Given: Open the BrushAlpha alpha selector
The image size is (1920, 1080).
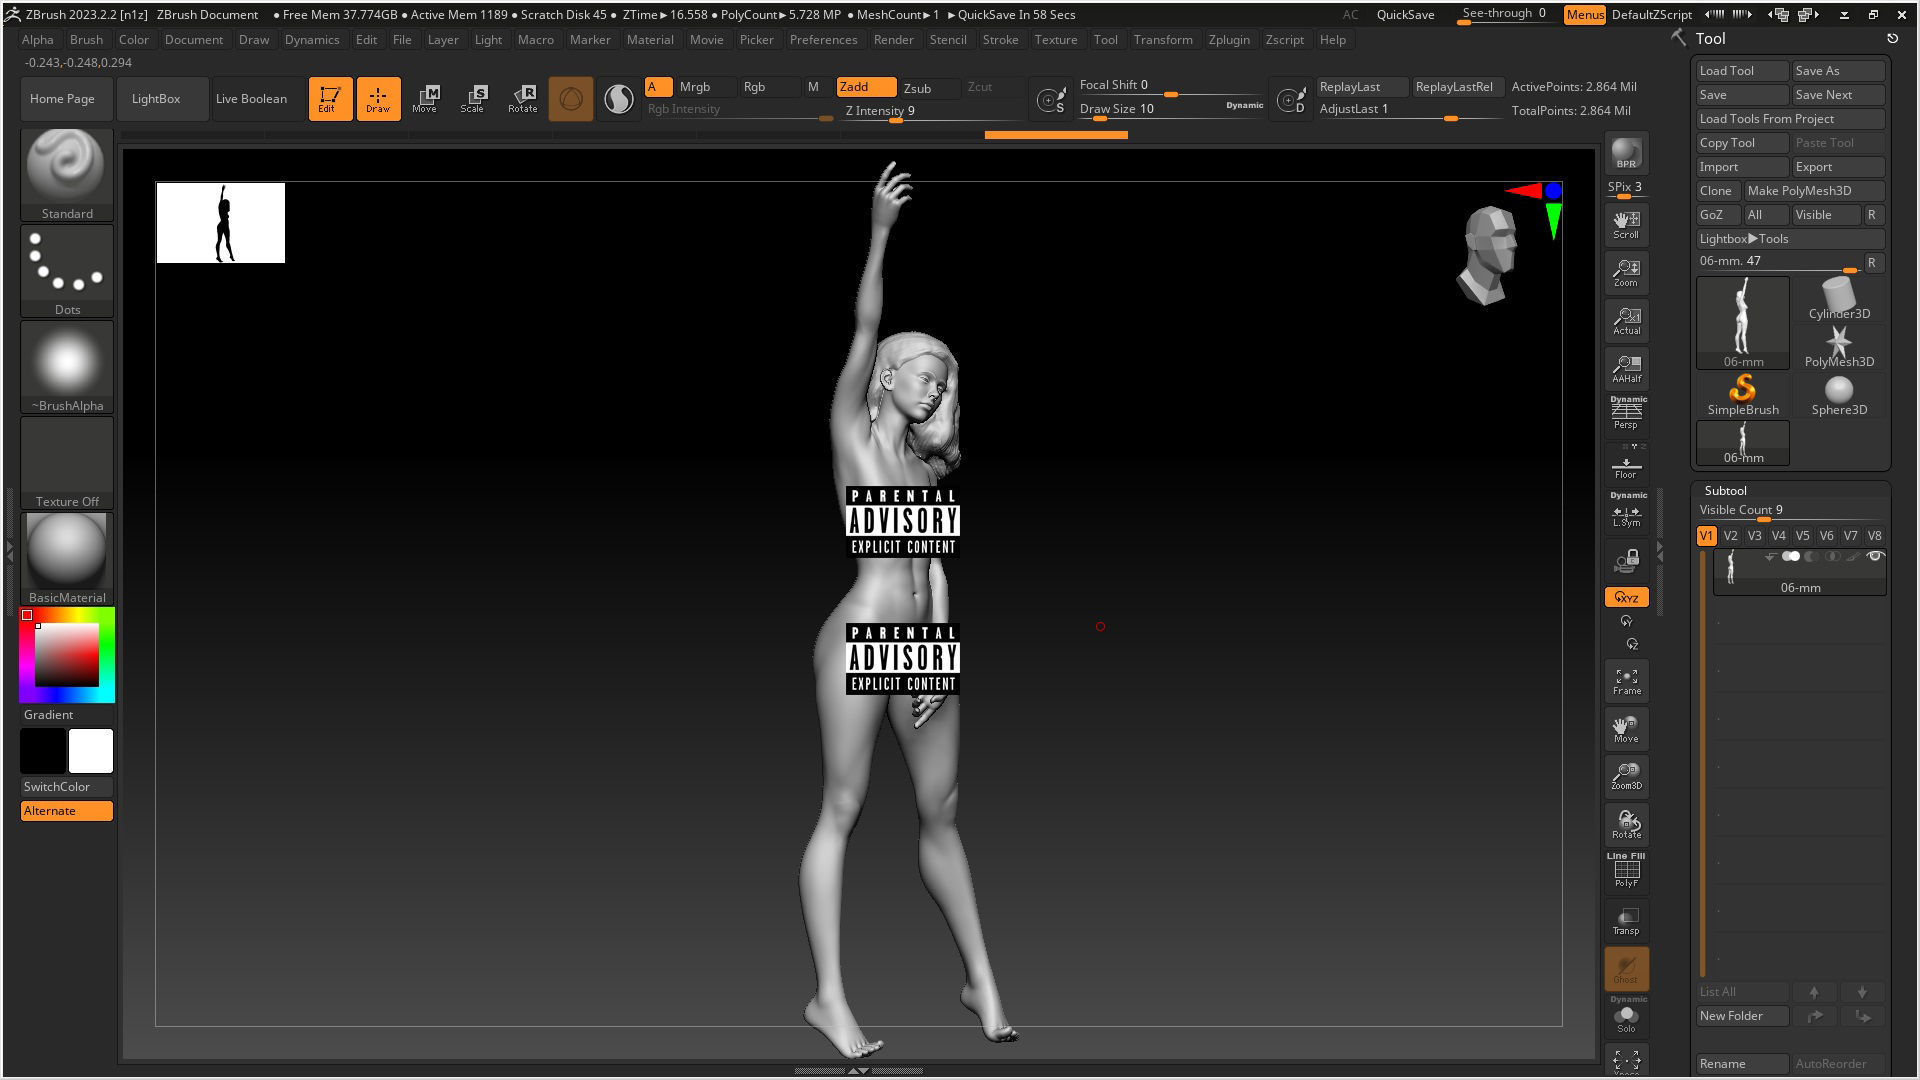Looking at the screenshot, I should [67, 367].
